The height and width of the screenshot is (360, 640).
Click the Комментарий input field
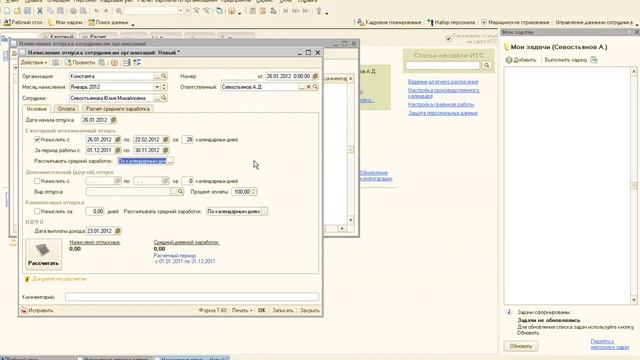[x=192, y=297]
